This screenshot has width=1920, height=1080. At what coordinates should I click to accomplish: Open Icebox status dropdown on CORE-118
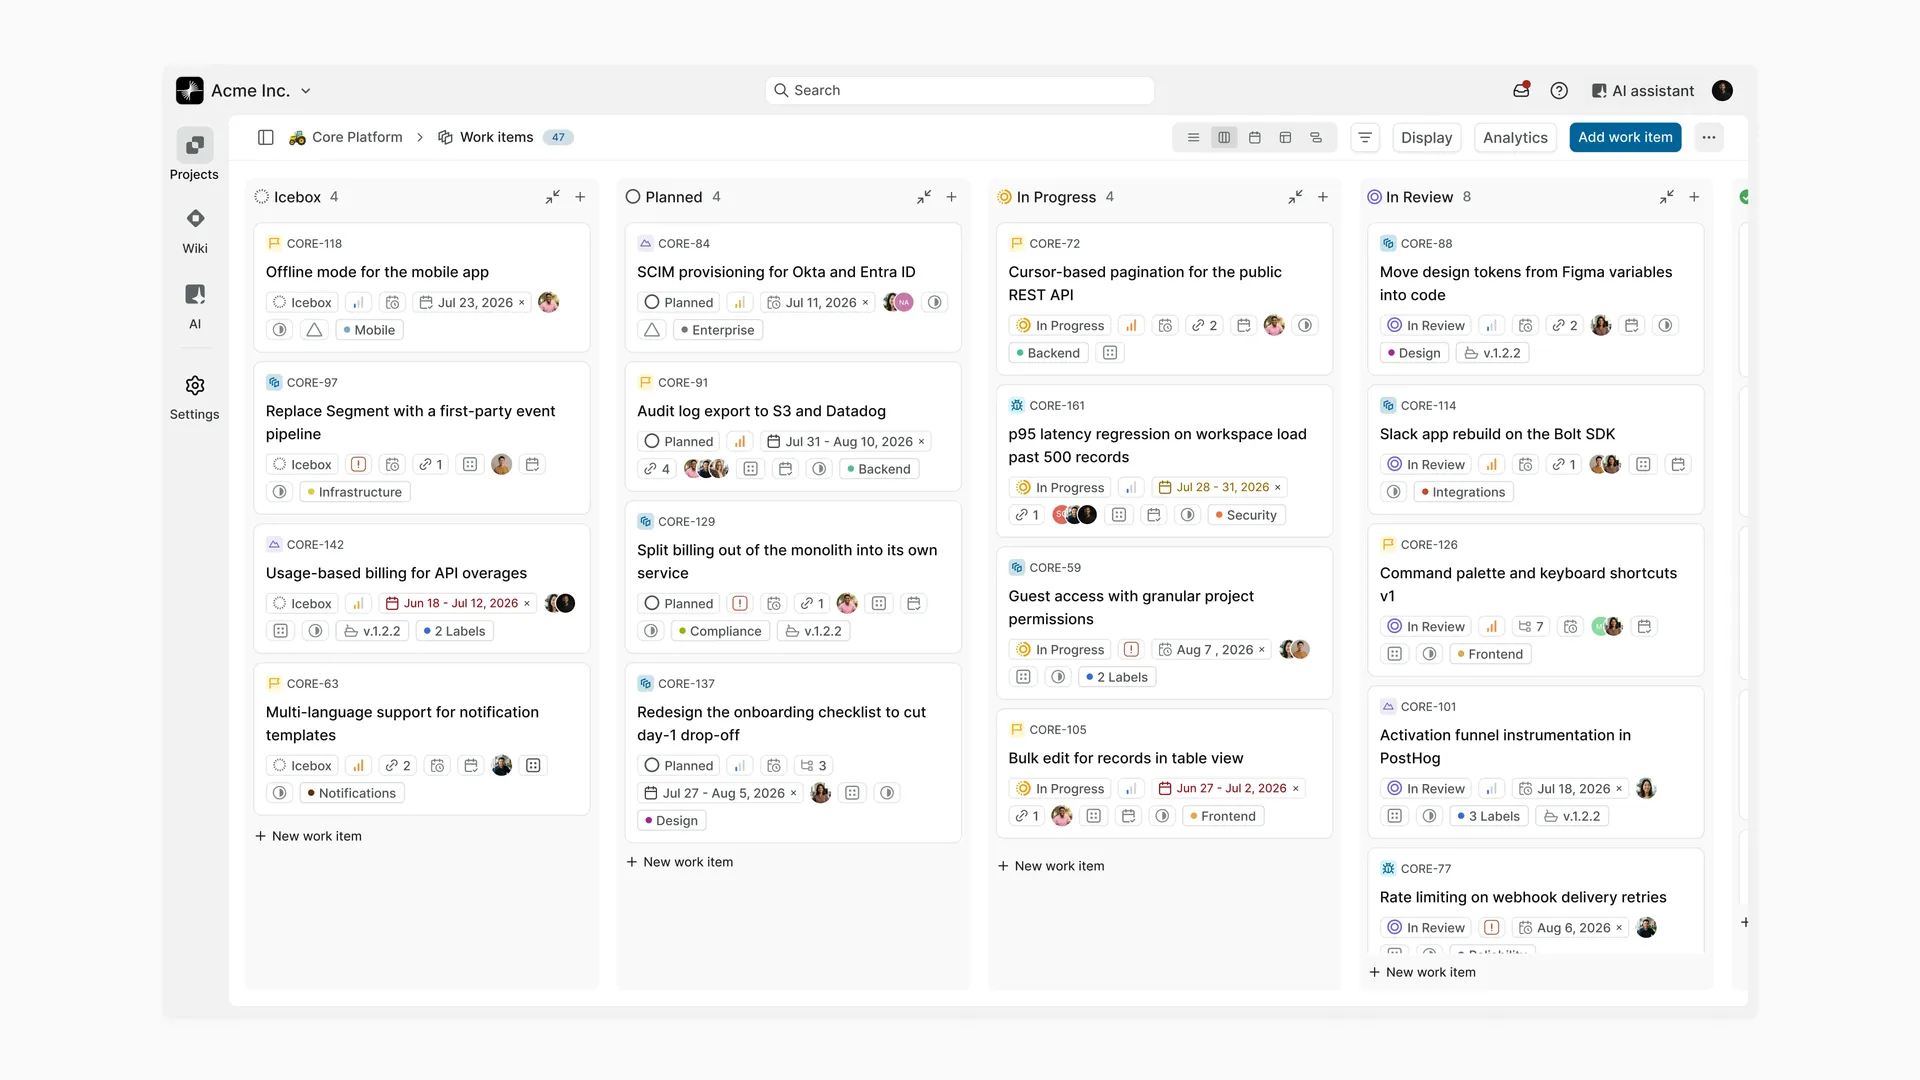[x=302, y=302]
